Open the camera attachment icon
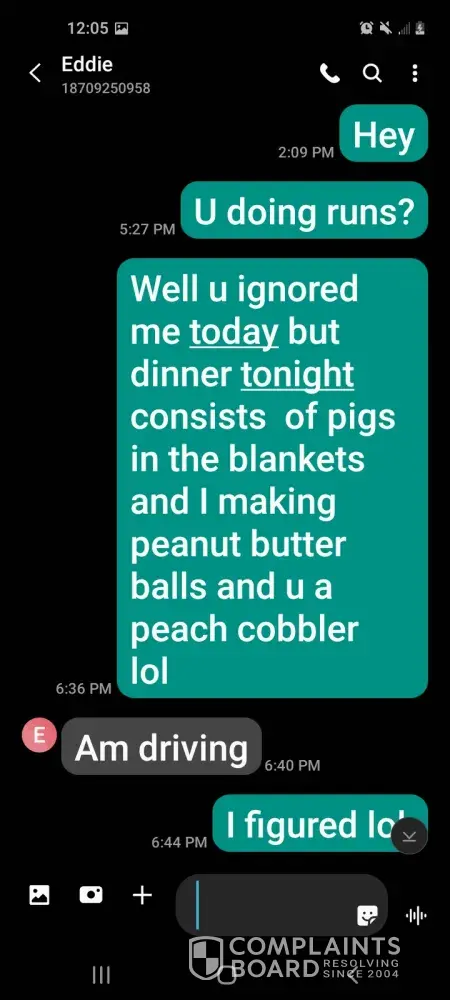 pos(91,895)
